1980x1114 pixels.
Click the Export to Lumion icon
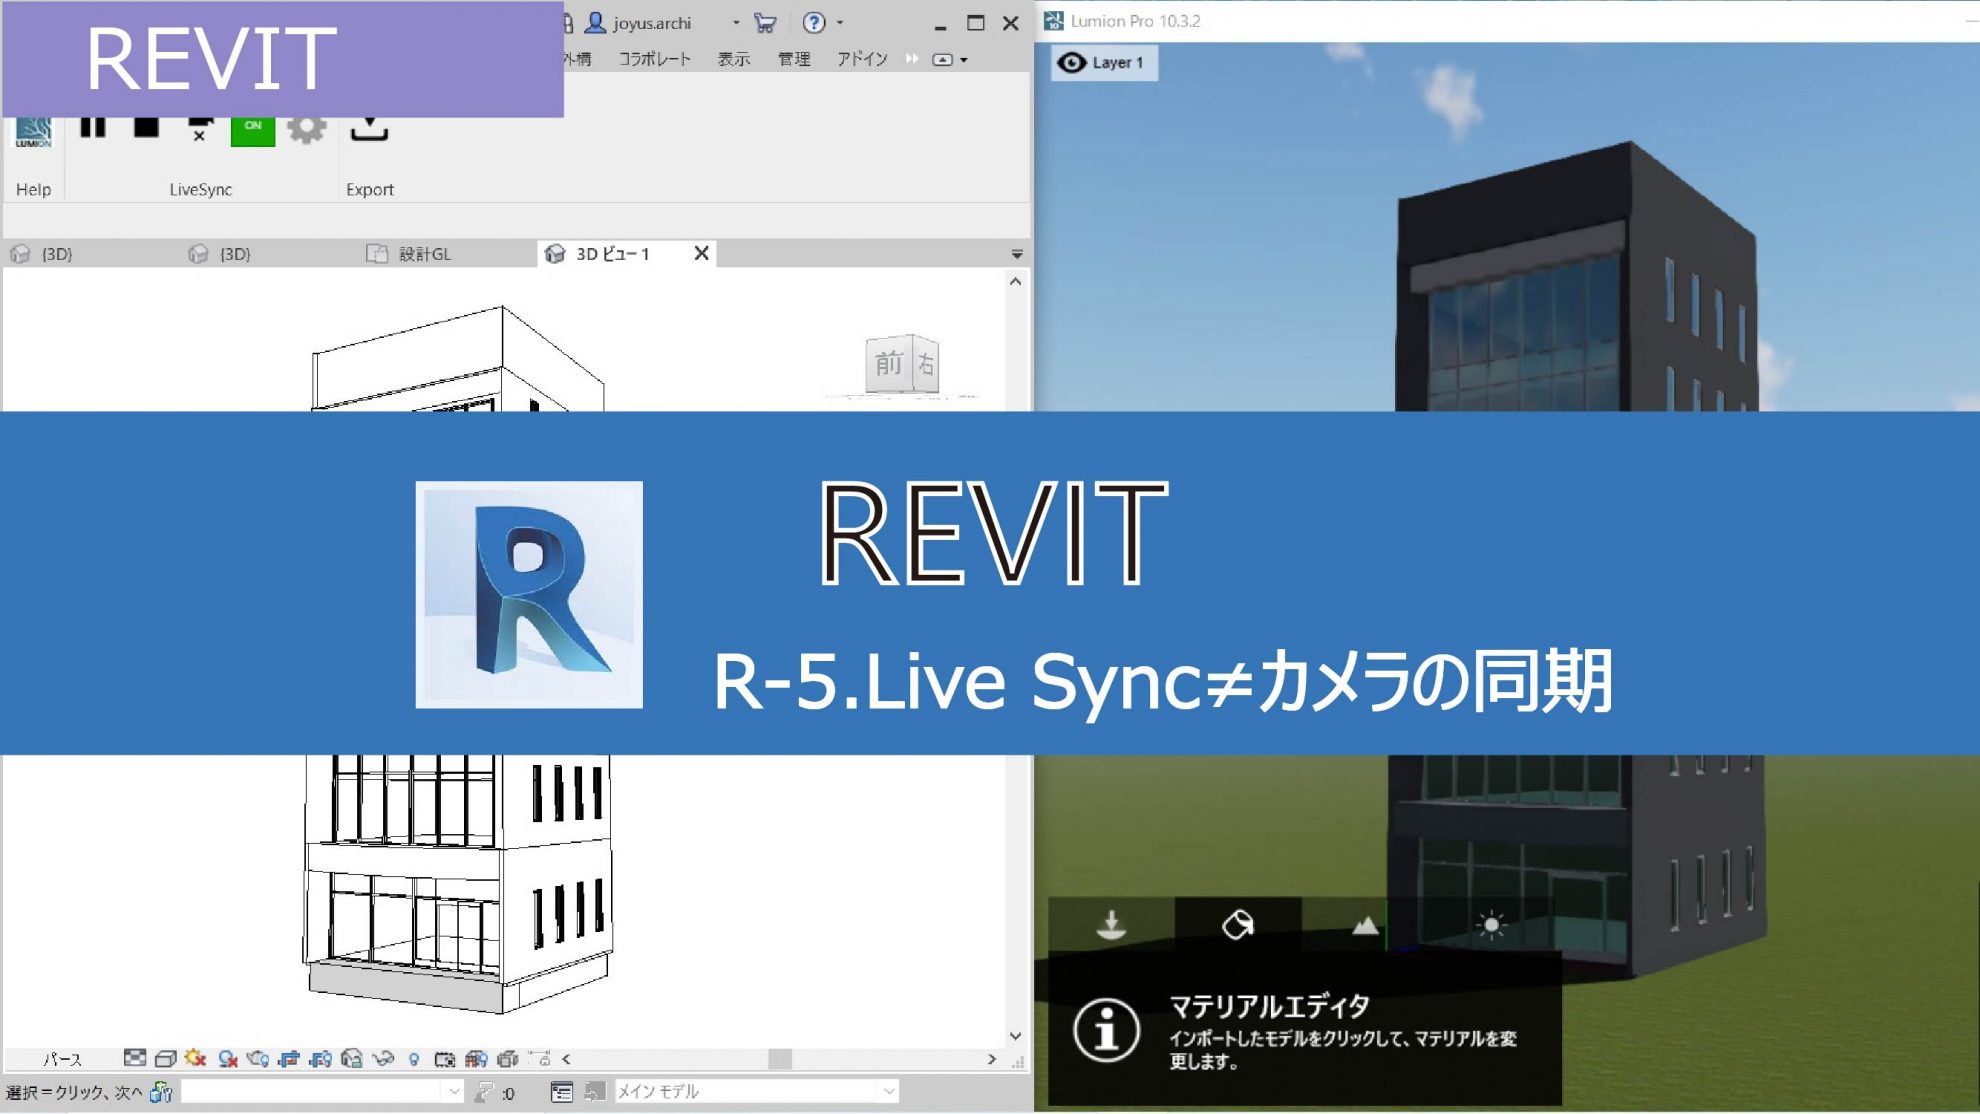pos(370,128)
